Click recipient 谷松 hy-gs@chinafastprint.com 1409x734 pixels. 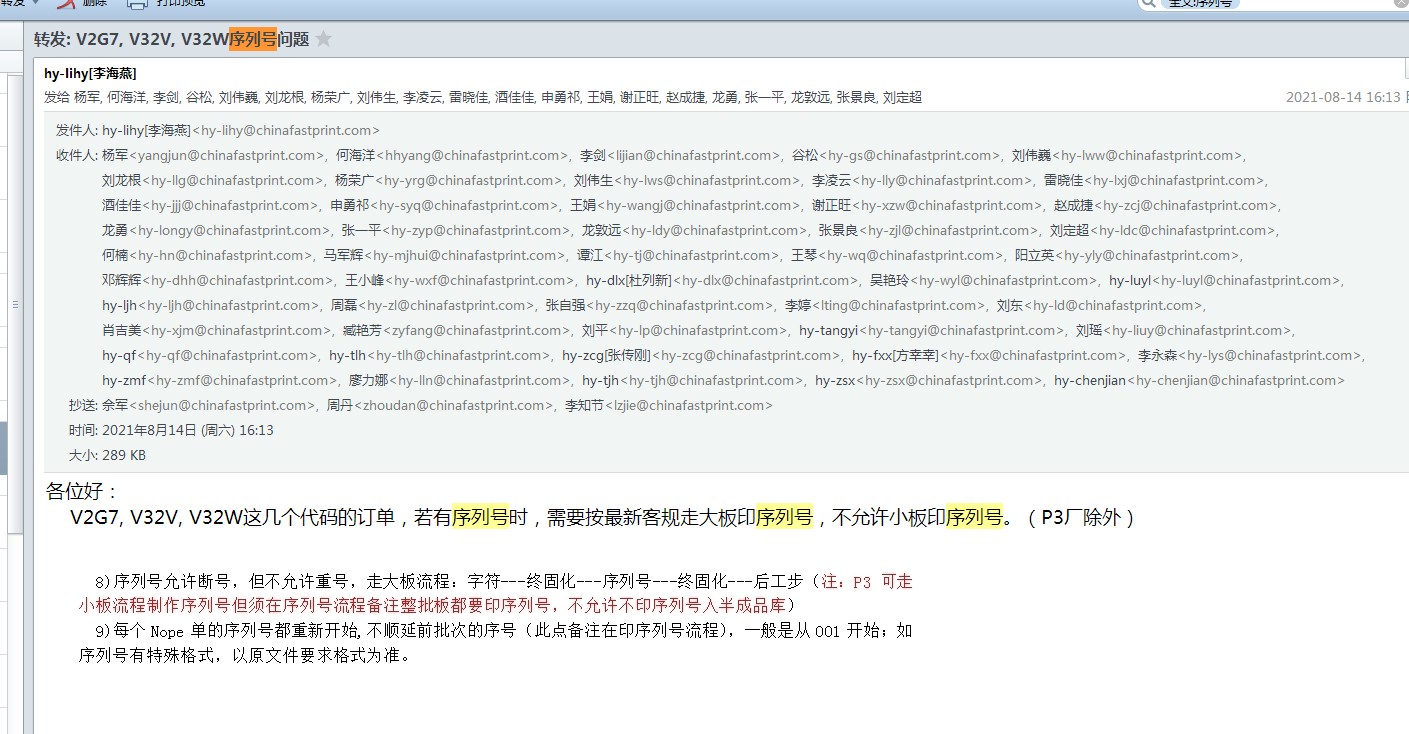click(896, 155)
